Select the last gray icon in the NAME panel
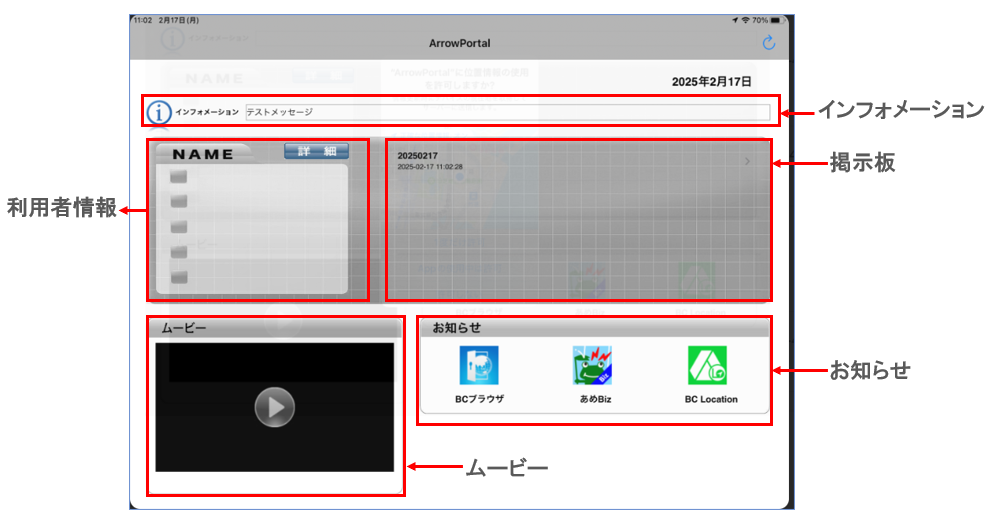The height and width of the screenshot is (516, 998). tap(179, 277)
